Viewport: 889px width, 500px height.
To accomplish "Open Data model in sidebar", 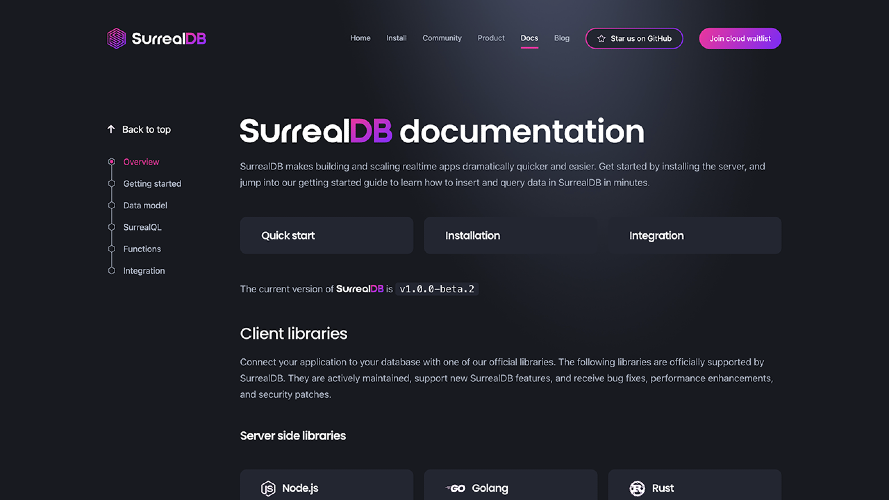I will pos(145,205).
